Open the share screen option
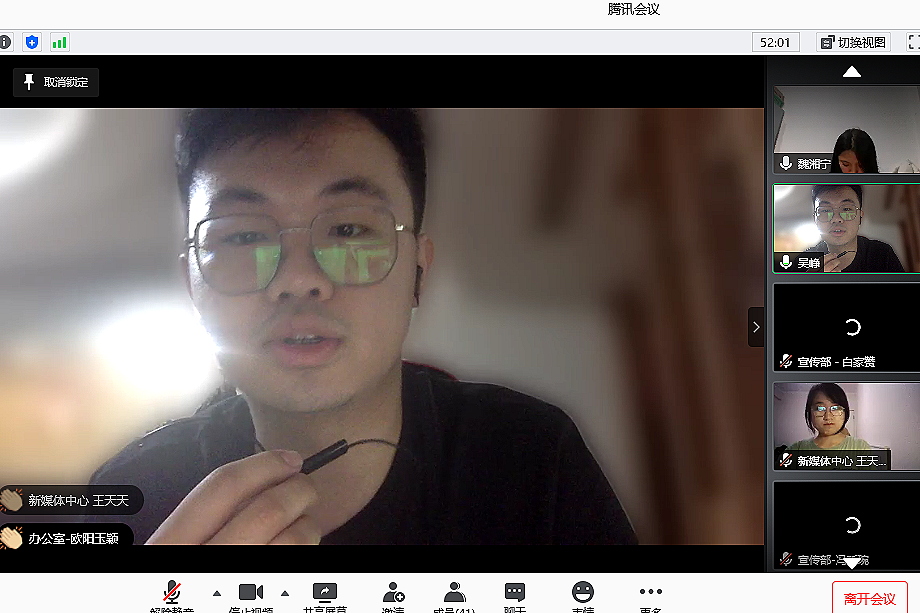Screen dimensions: 920x613 click(x=324, y=593)
